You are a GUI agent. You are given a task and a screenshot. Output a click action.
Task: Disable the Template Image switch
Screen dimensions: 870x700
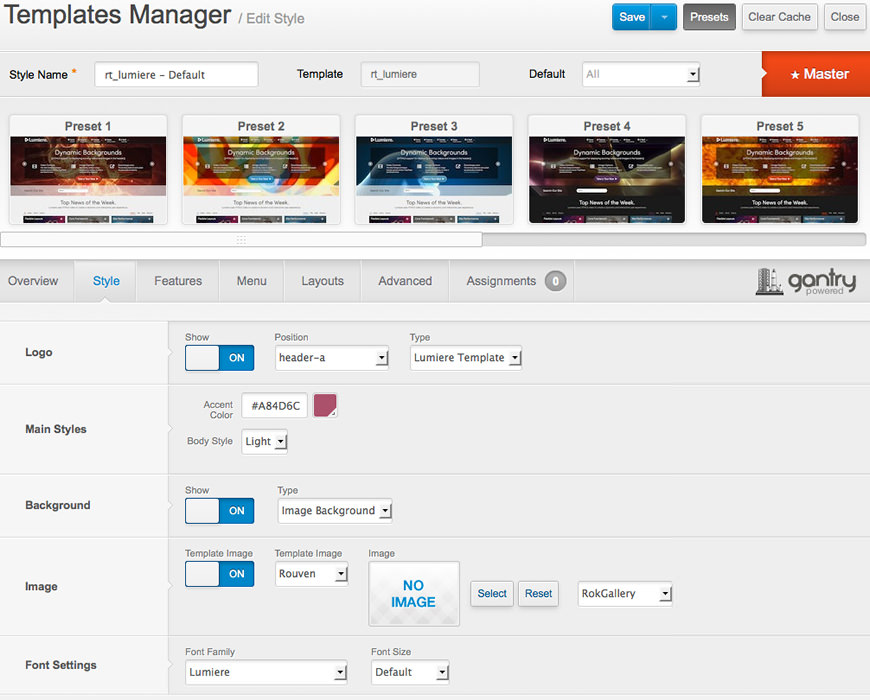point(220,574)
